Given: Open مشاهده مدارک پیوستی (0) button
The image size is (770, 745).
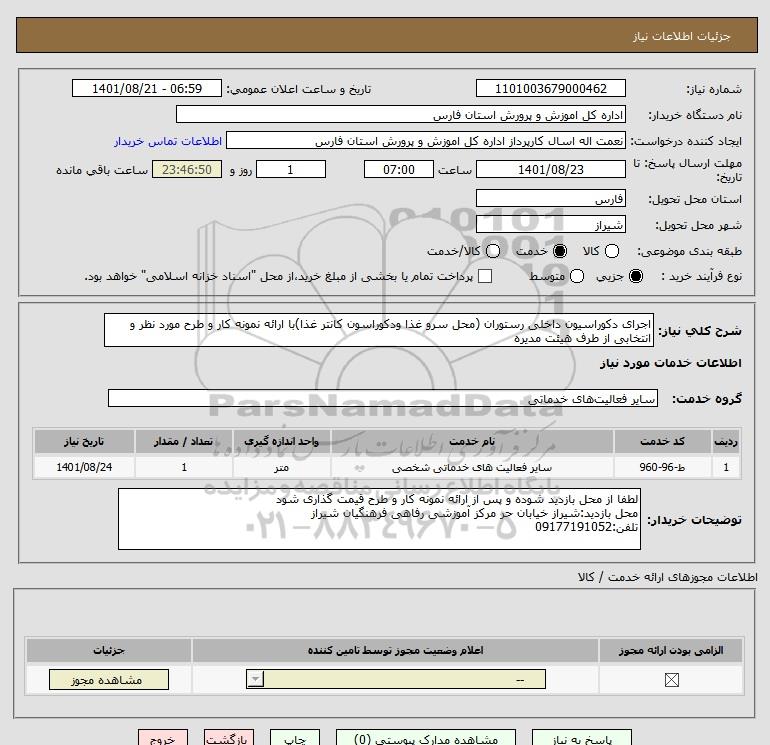Looking at the screenshot, I should click(x=426, y=738).
